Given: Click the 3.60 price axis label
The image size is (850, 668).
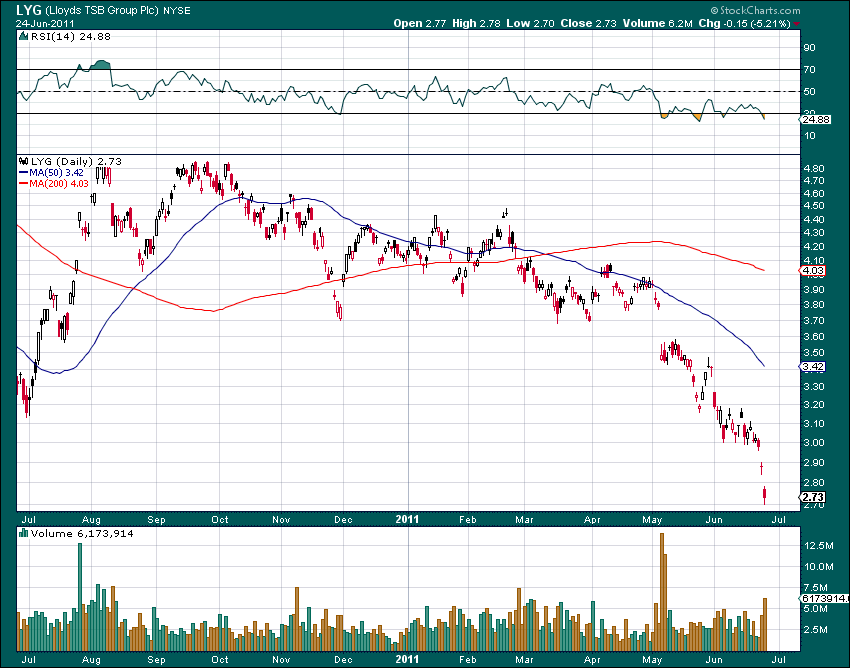Looking at the screenshot, I should pyautogui.click(x=814, y=336).
